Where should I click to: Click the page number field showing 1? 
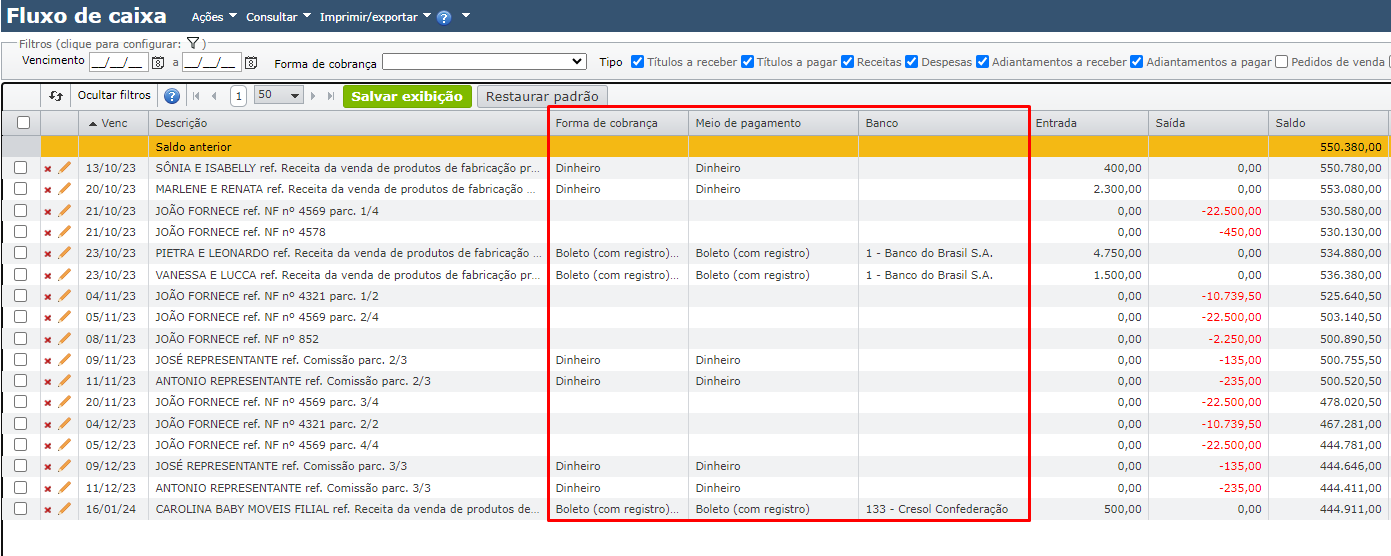pos(238,96)
